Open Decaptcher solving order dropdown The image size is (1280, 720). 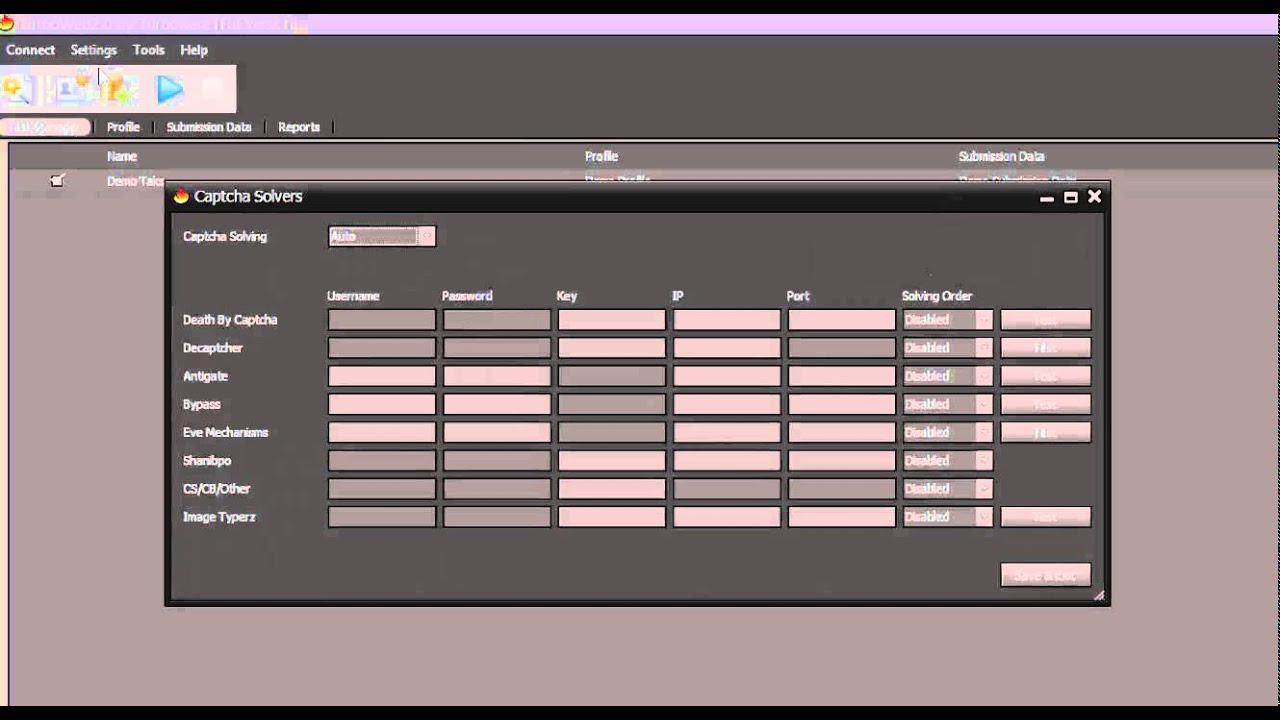click(948, 348)
